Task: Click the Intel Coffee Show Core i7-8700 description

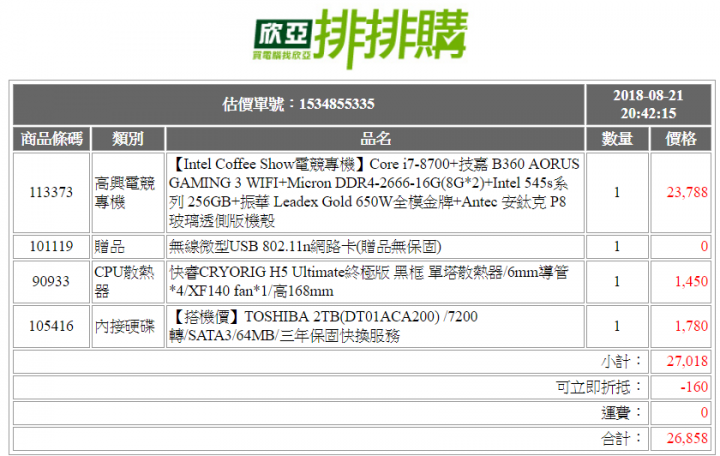Action: (375, 192)
